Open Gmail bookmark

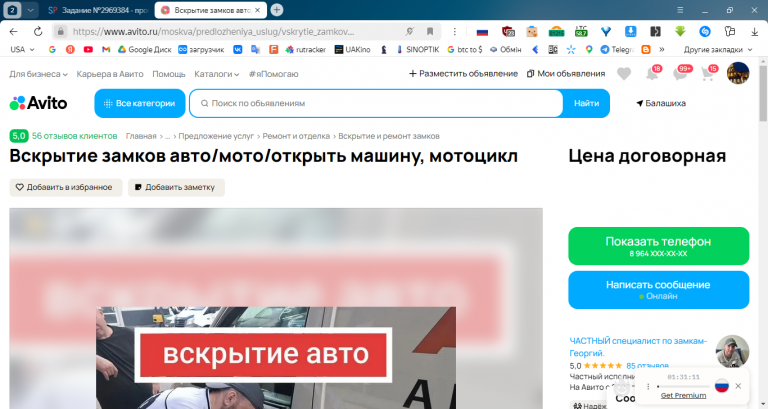(106, 49)
